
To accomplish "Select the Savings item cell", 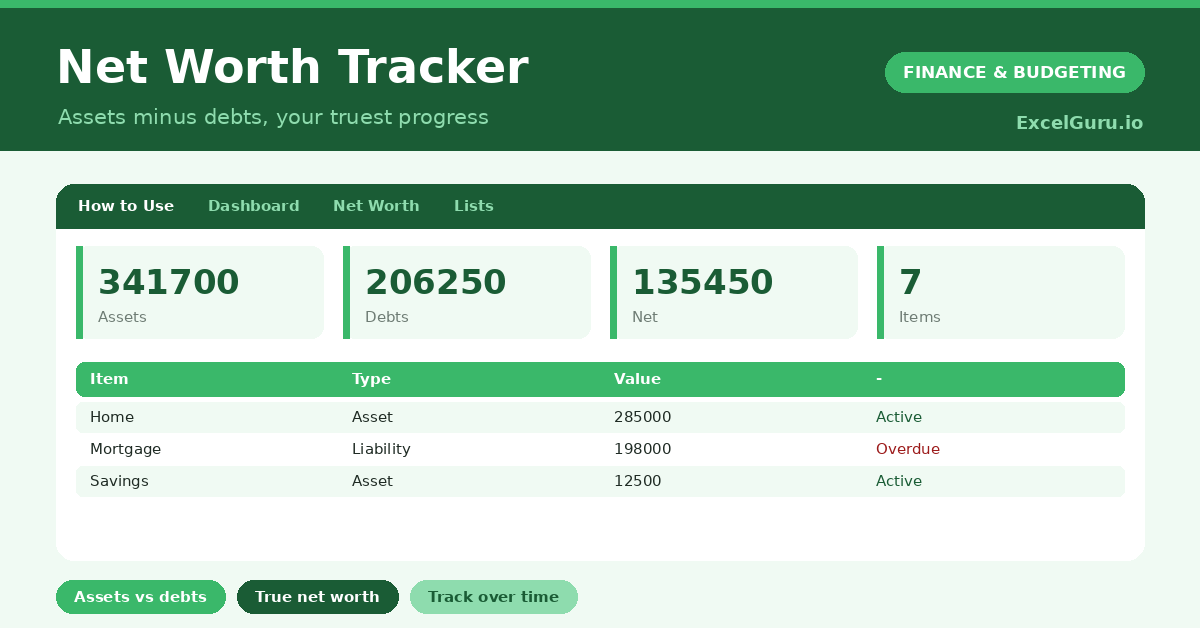I will [x=119, y=481].
